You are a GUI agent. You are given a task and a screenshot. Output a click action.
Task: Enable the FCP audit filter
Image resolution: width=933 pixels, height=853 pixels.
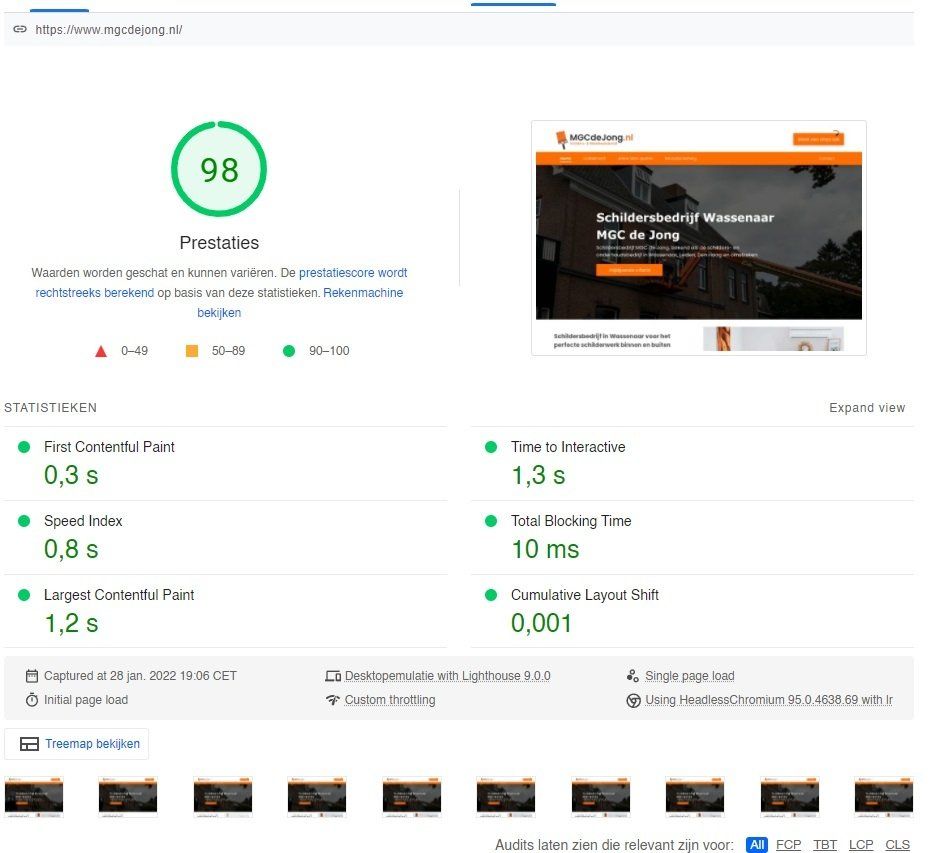click(x=788, y=845)
